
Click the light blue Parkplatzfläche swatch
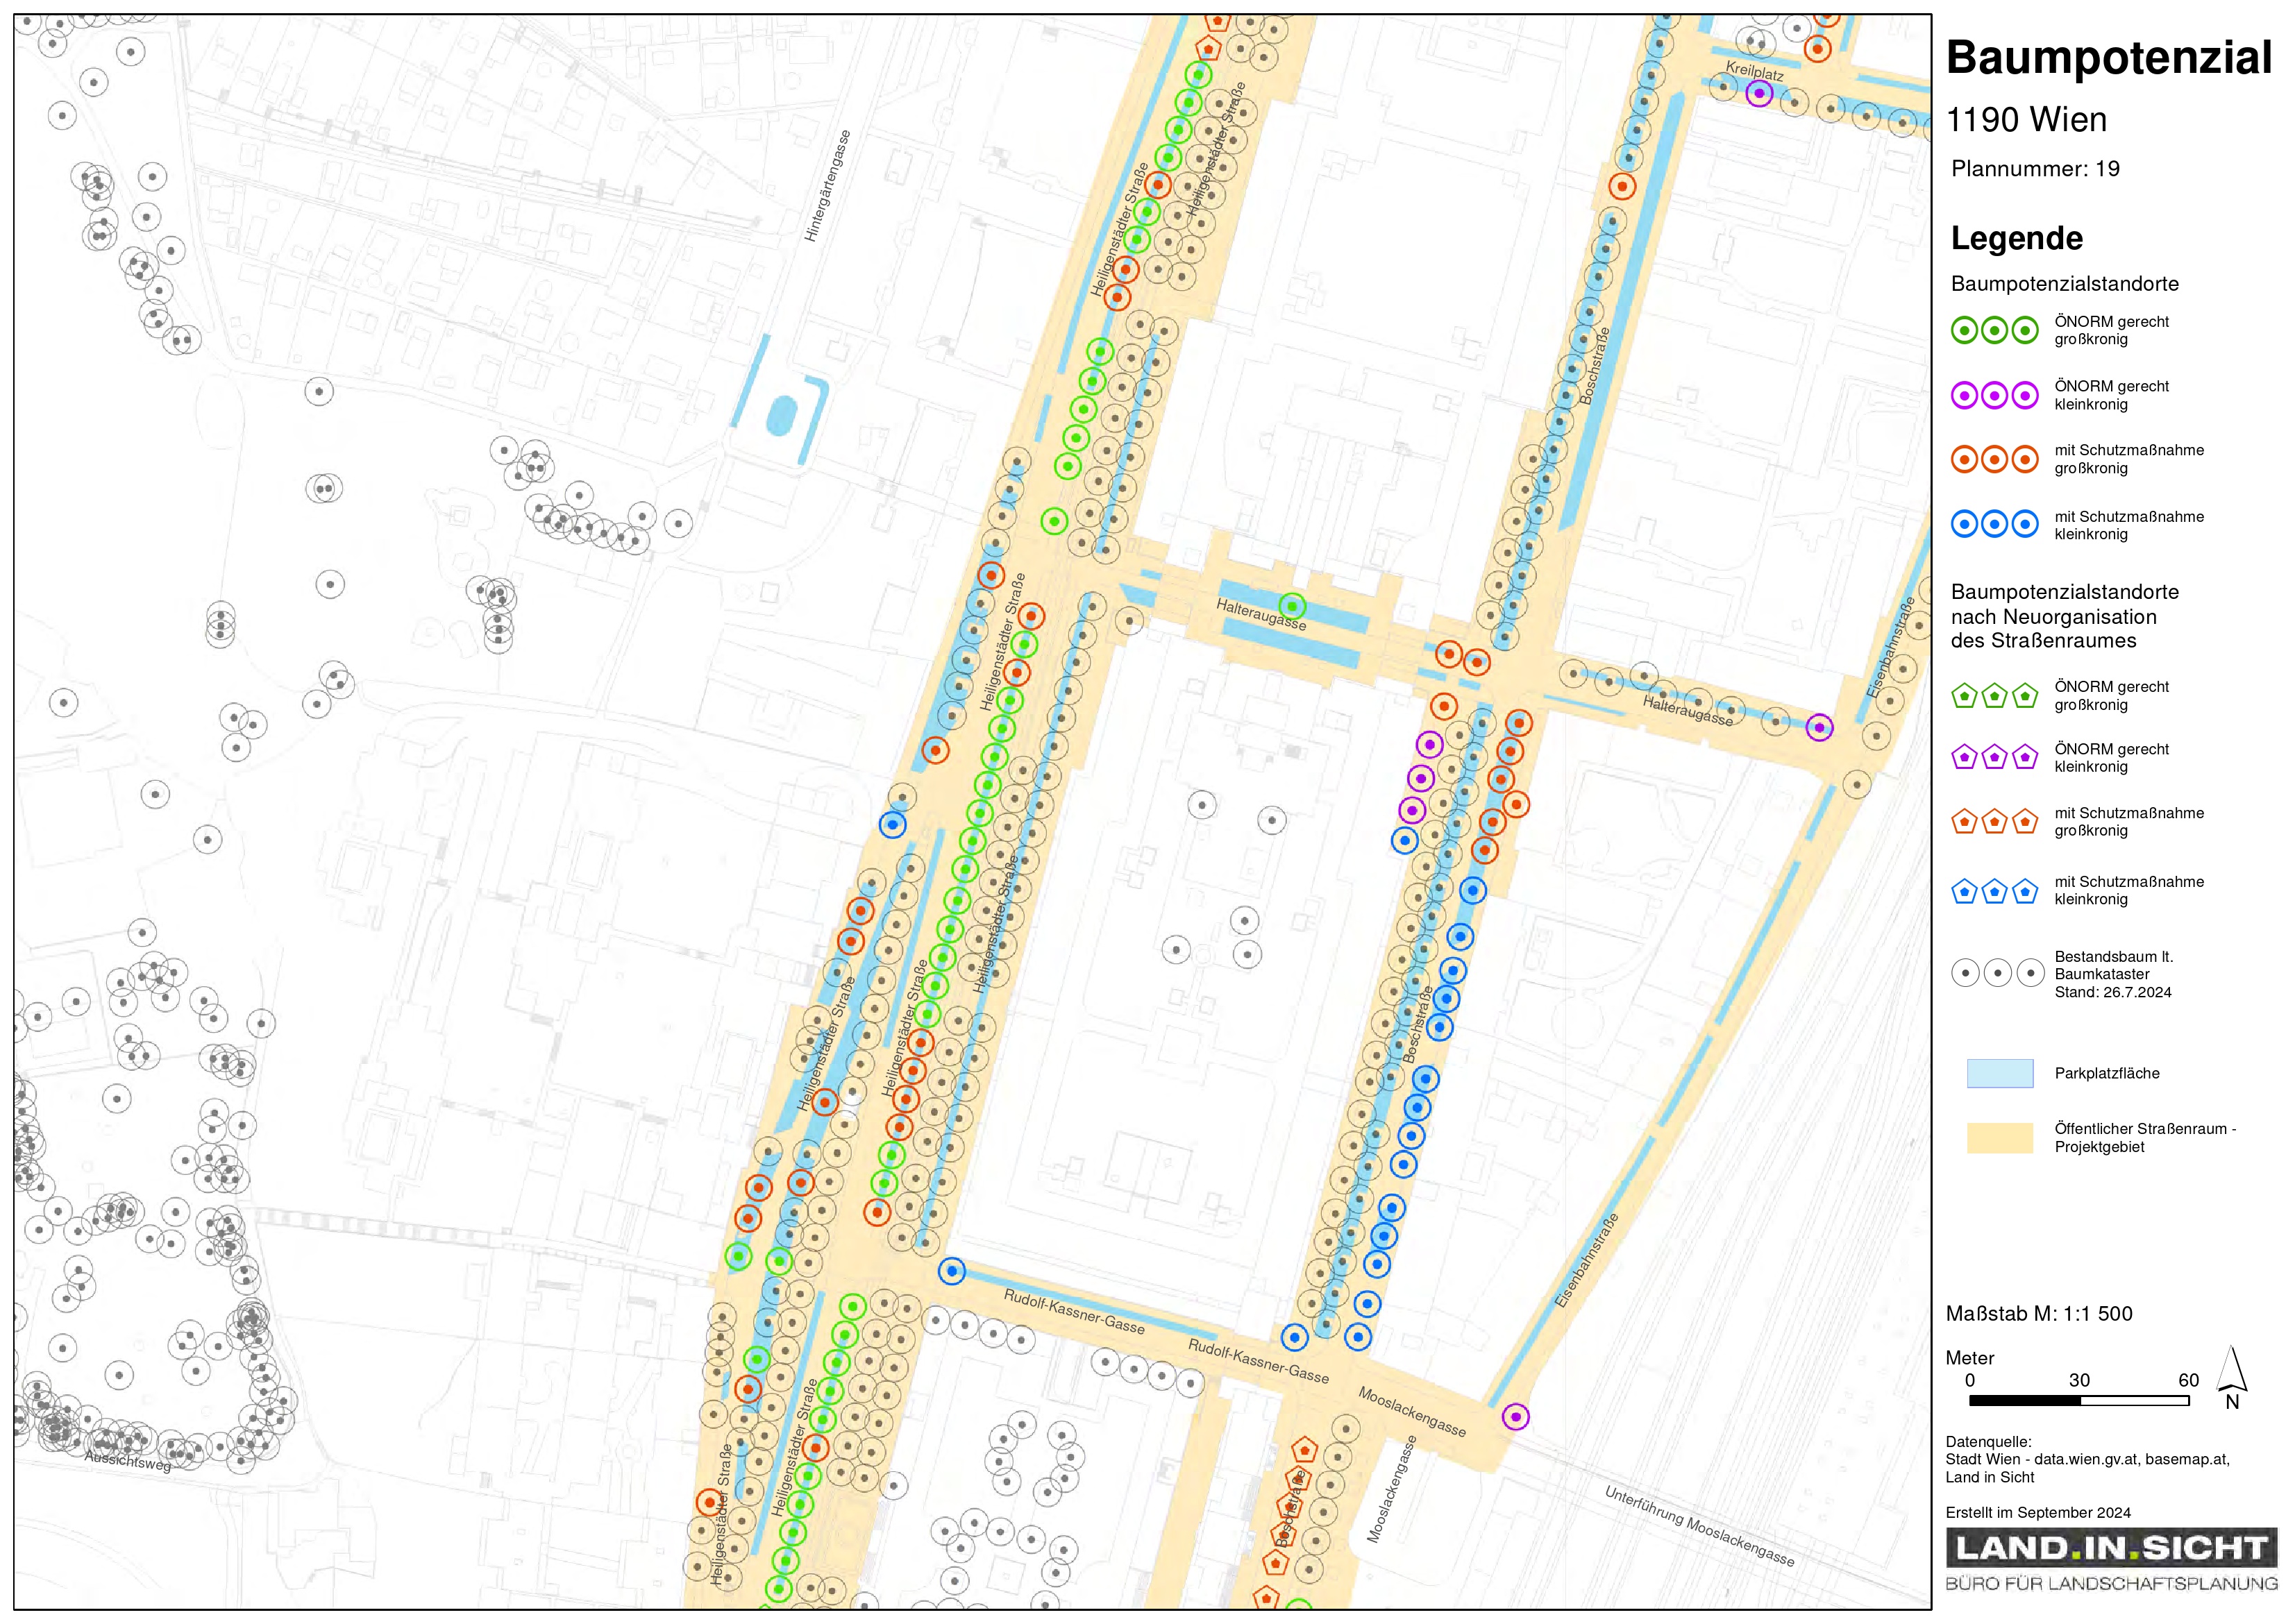[1999, 1073]
